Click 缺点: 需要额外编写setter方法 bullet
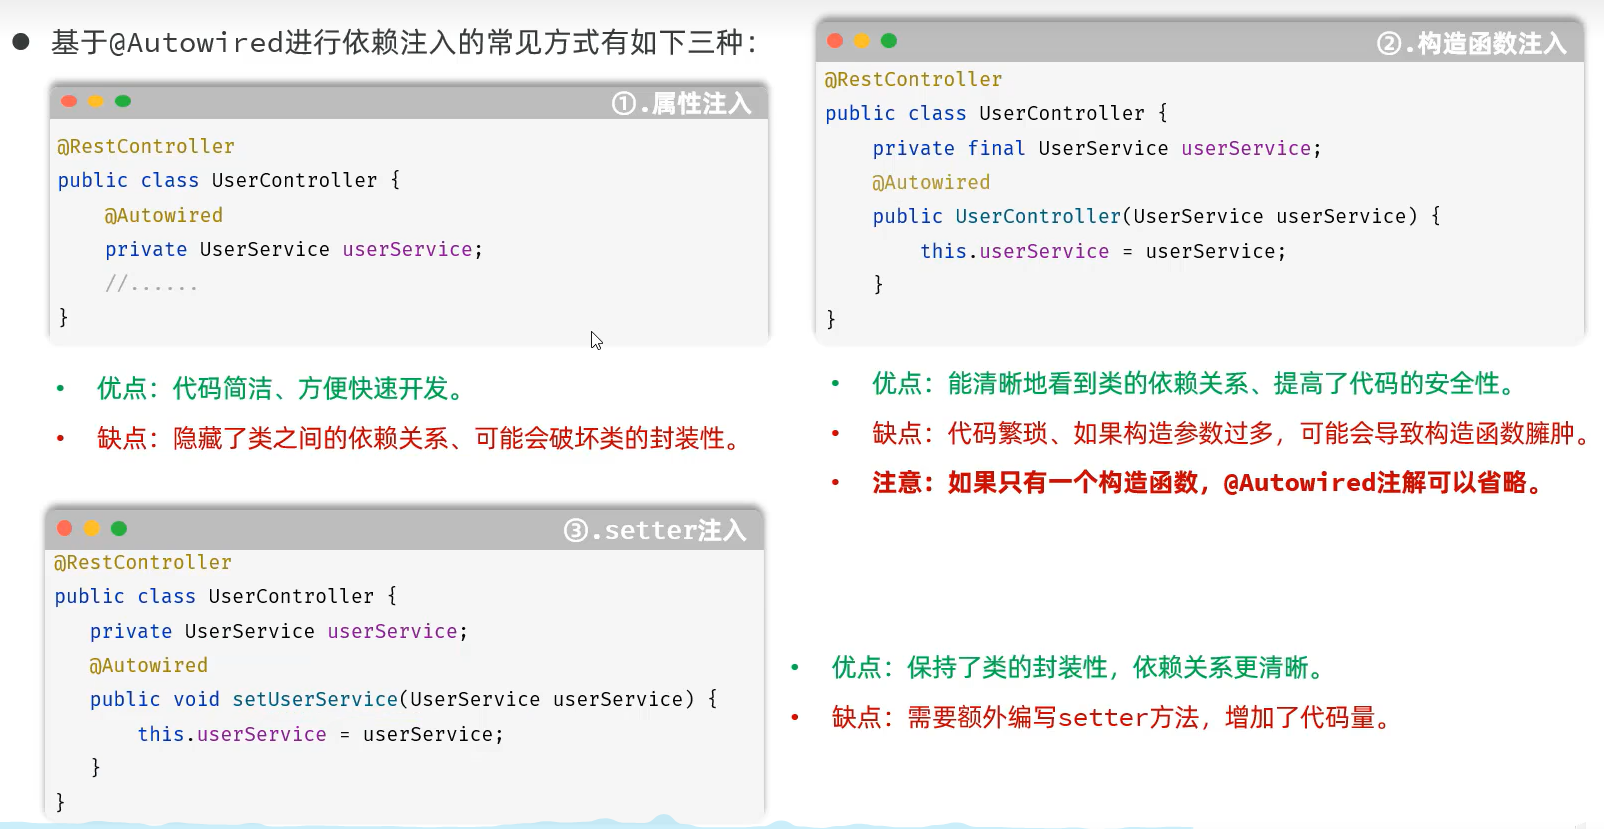The image size is (1604, 829). 1113,717
